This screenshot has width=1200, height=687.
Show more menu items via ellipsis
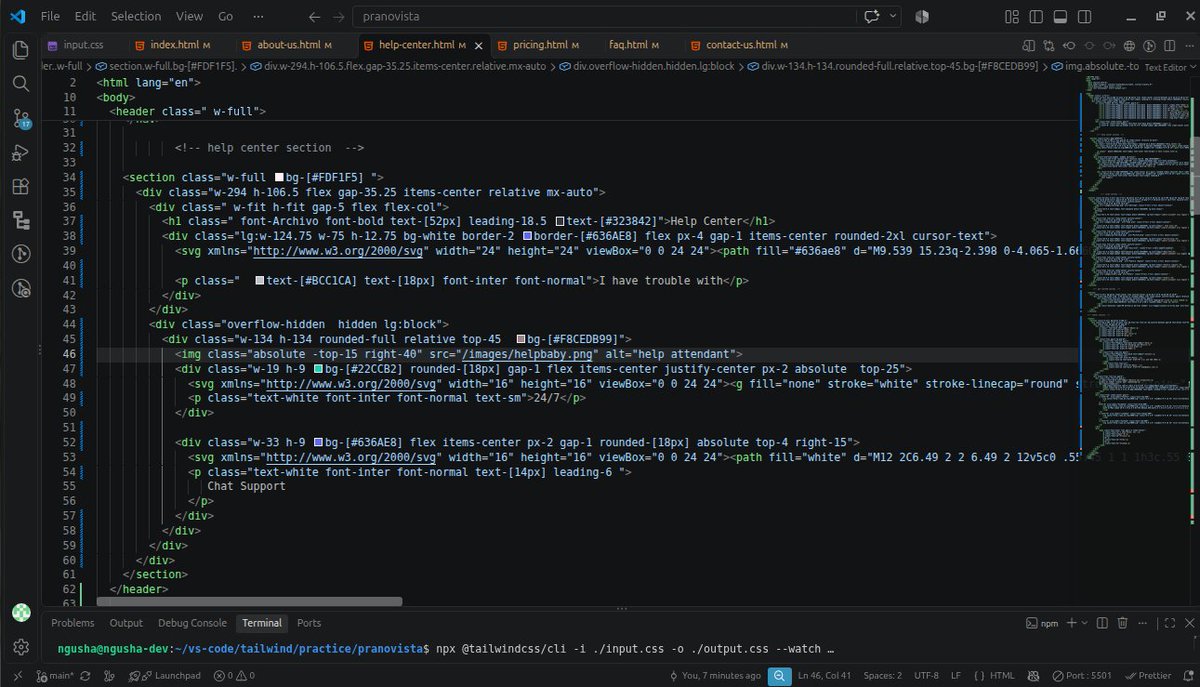[x=258, y=16]
